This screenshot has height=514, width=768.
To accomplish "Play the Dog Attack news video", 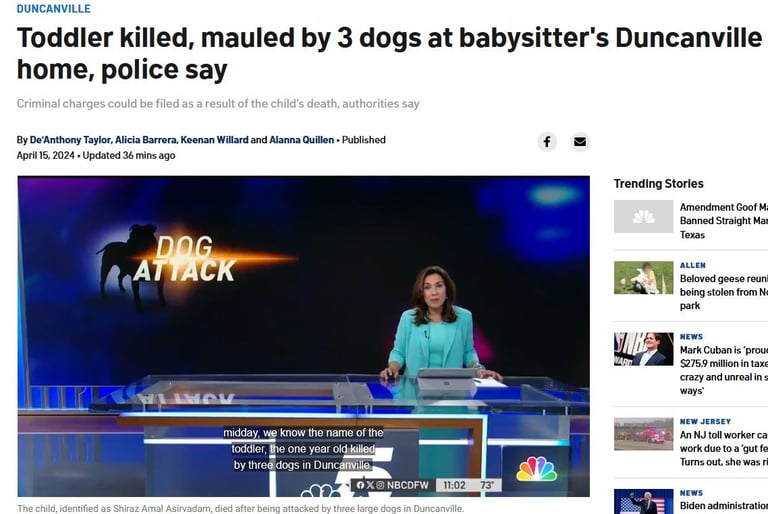I will click(304, 336).
